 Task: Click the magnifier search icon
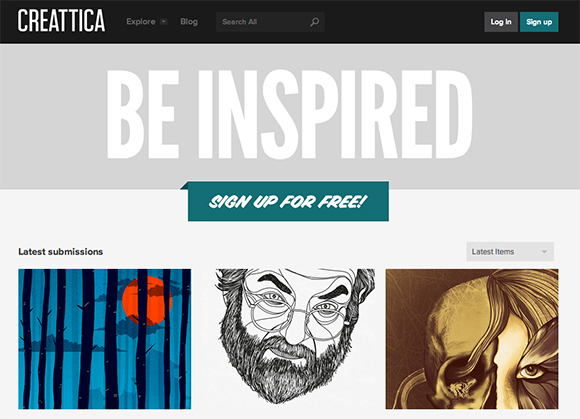[314, 22]
